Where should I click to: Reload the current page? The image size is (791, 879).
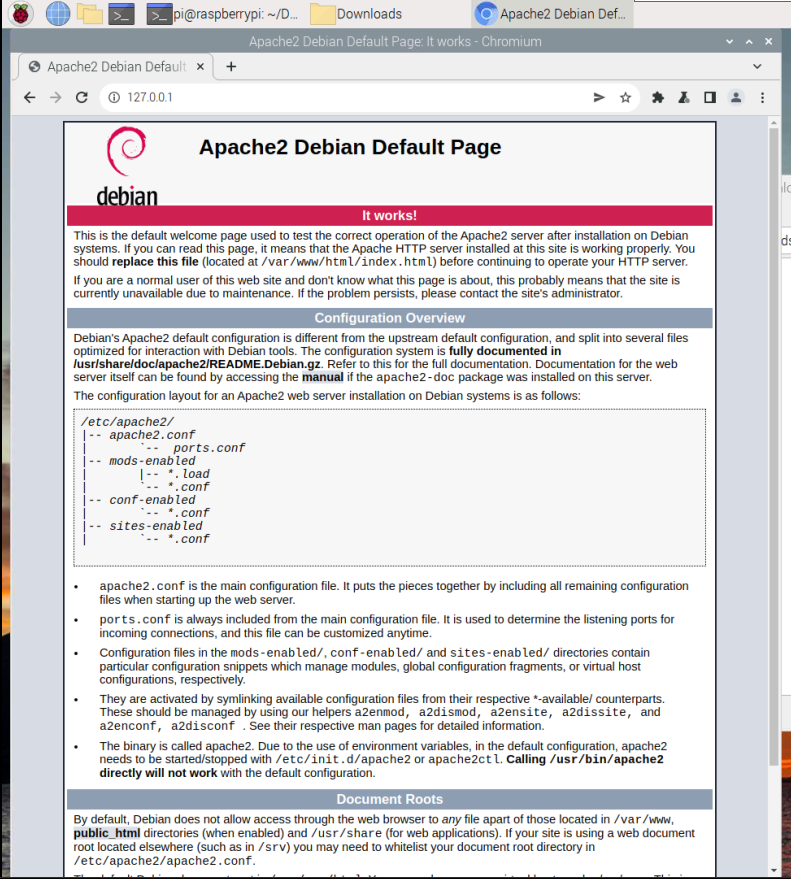(82, 98)
